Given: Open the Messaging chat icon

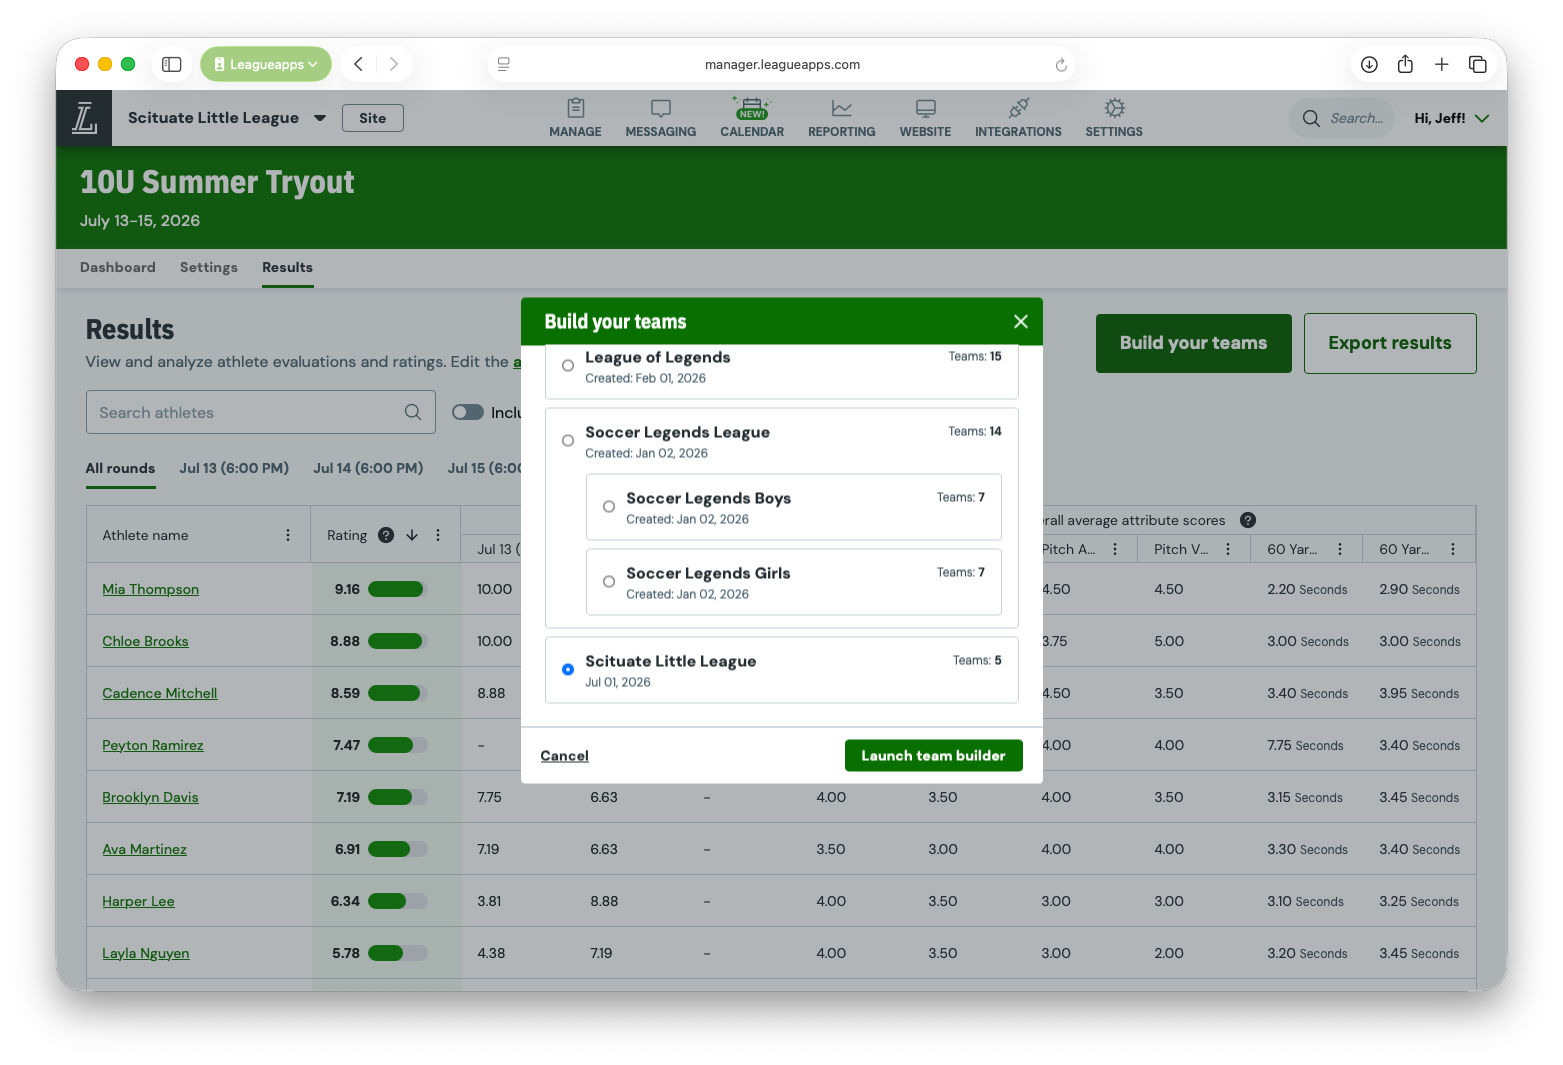Looking at the screenshot, I should click(x=661, y=108).
